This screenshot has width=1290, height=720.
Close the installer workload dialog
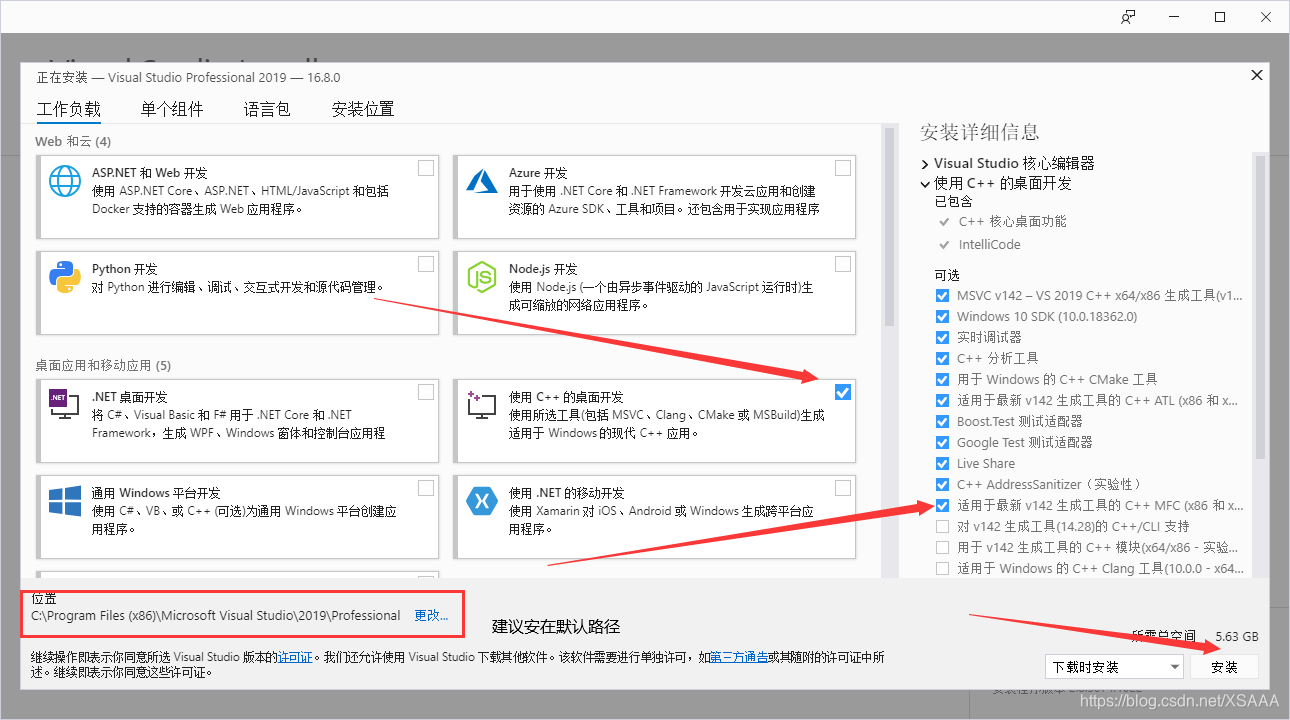click(x=1256, y=75)
